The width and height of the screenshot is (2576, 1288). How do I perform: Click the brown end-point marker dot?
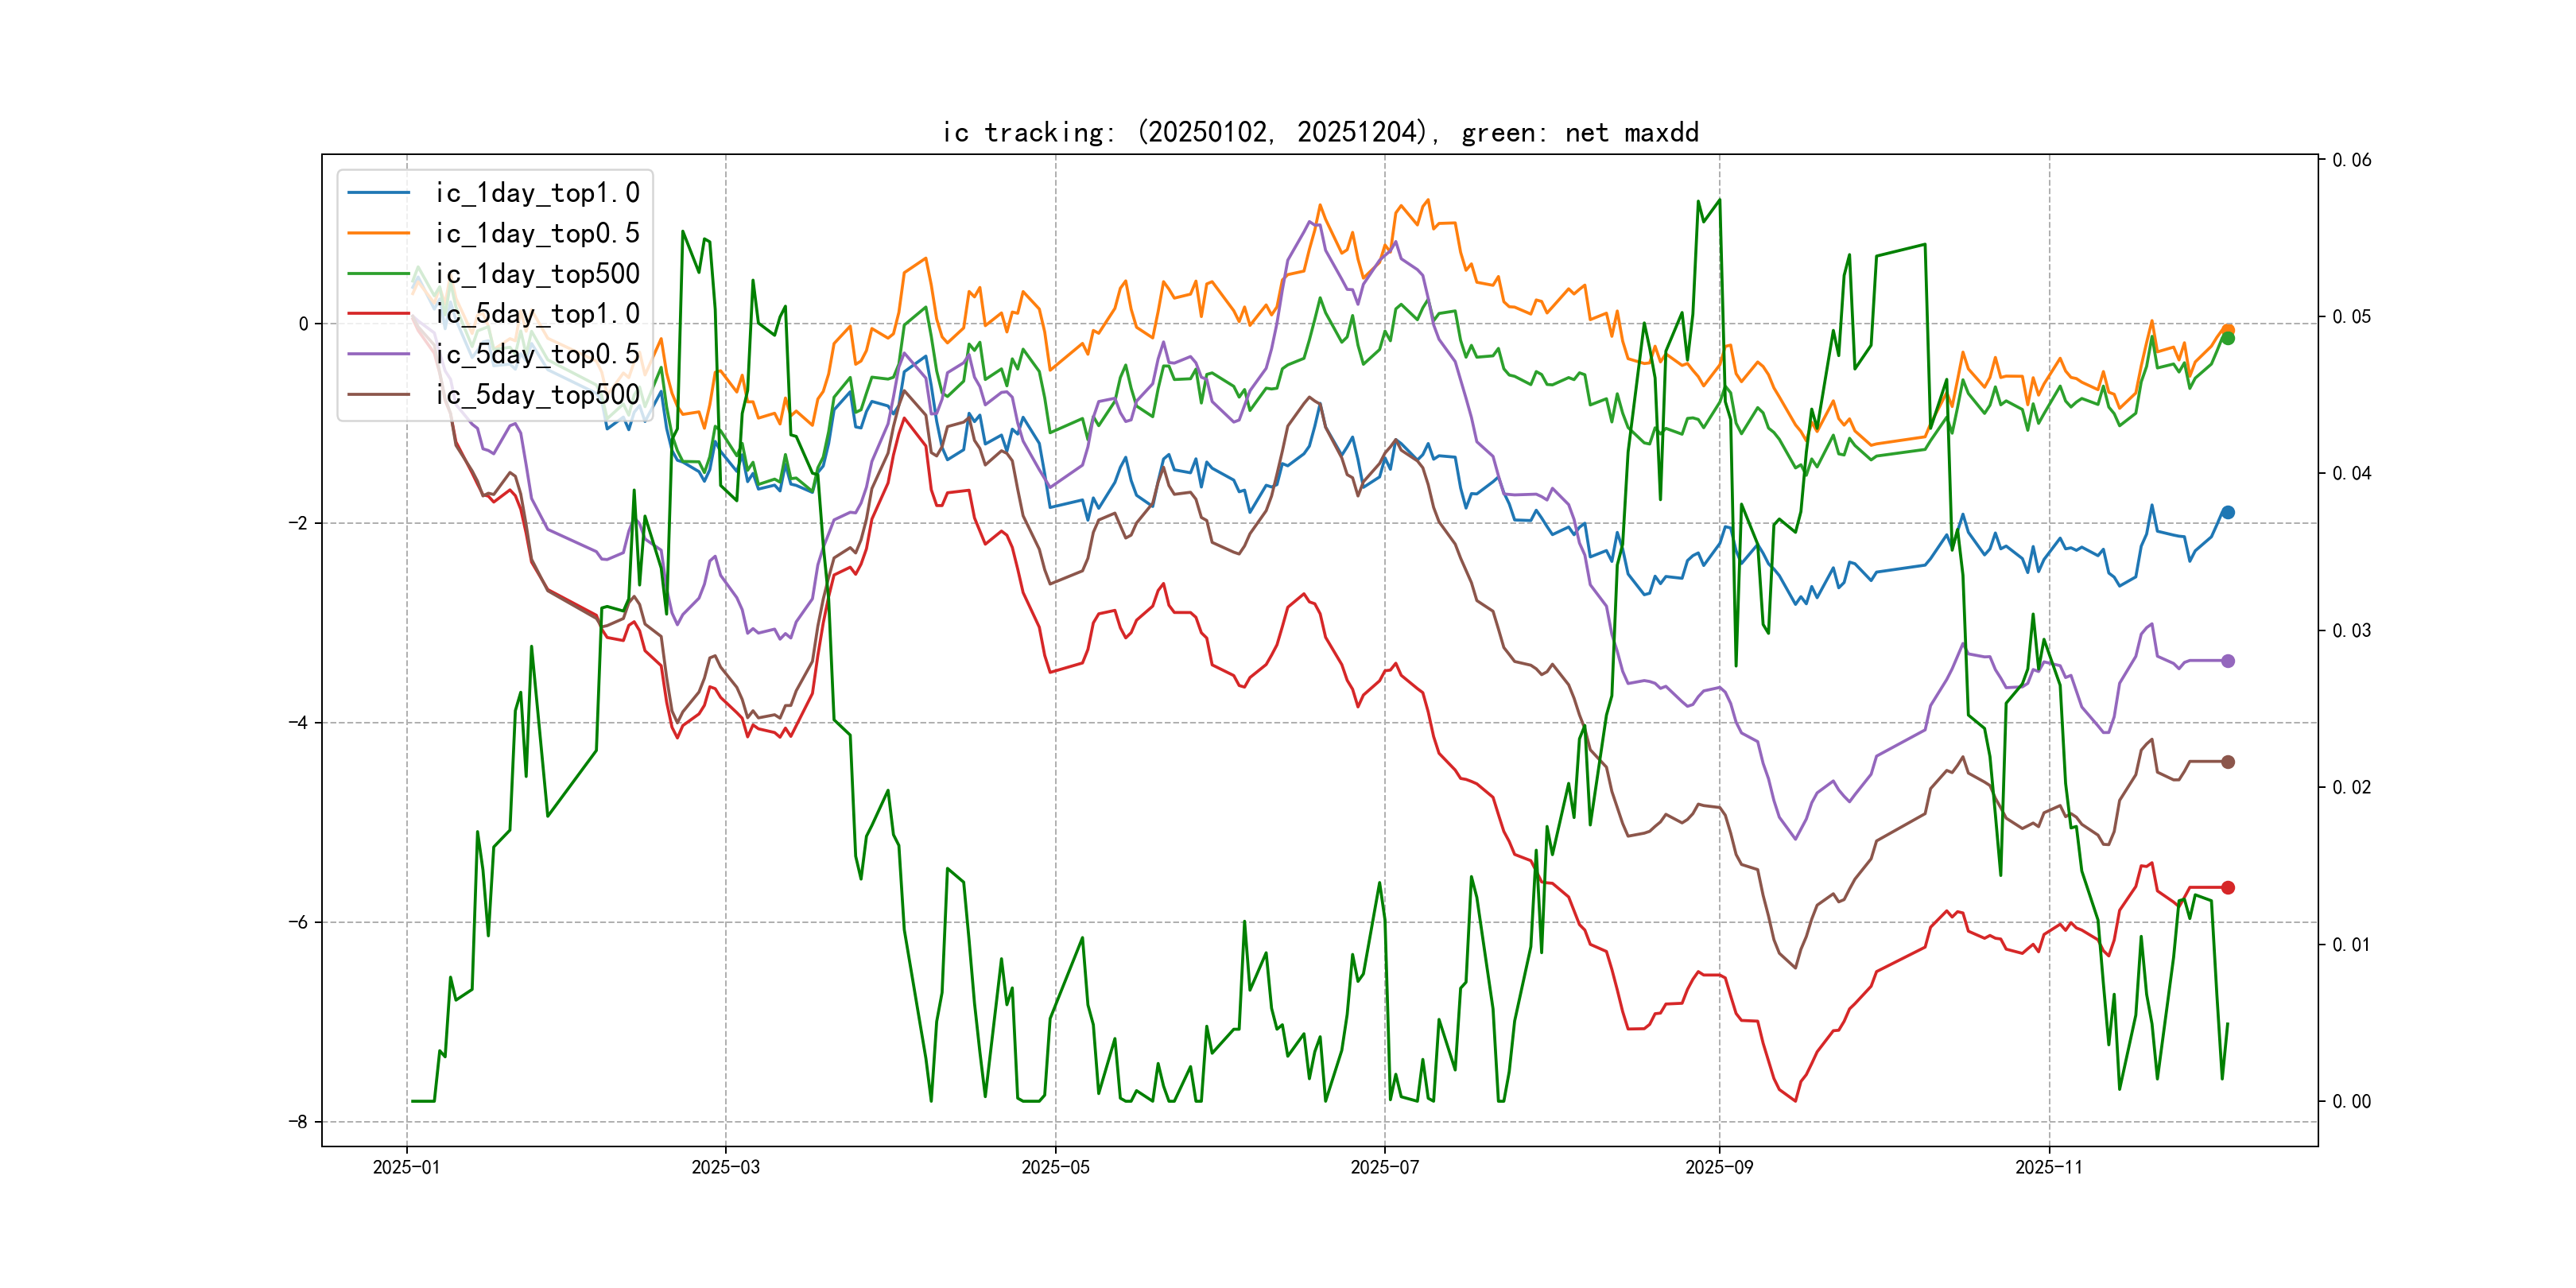(x=2227, y=762)
